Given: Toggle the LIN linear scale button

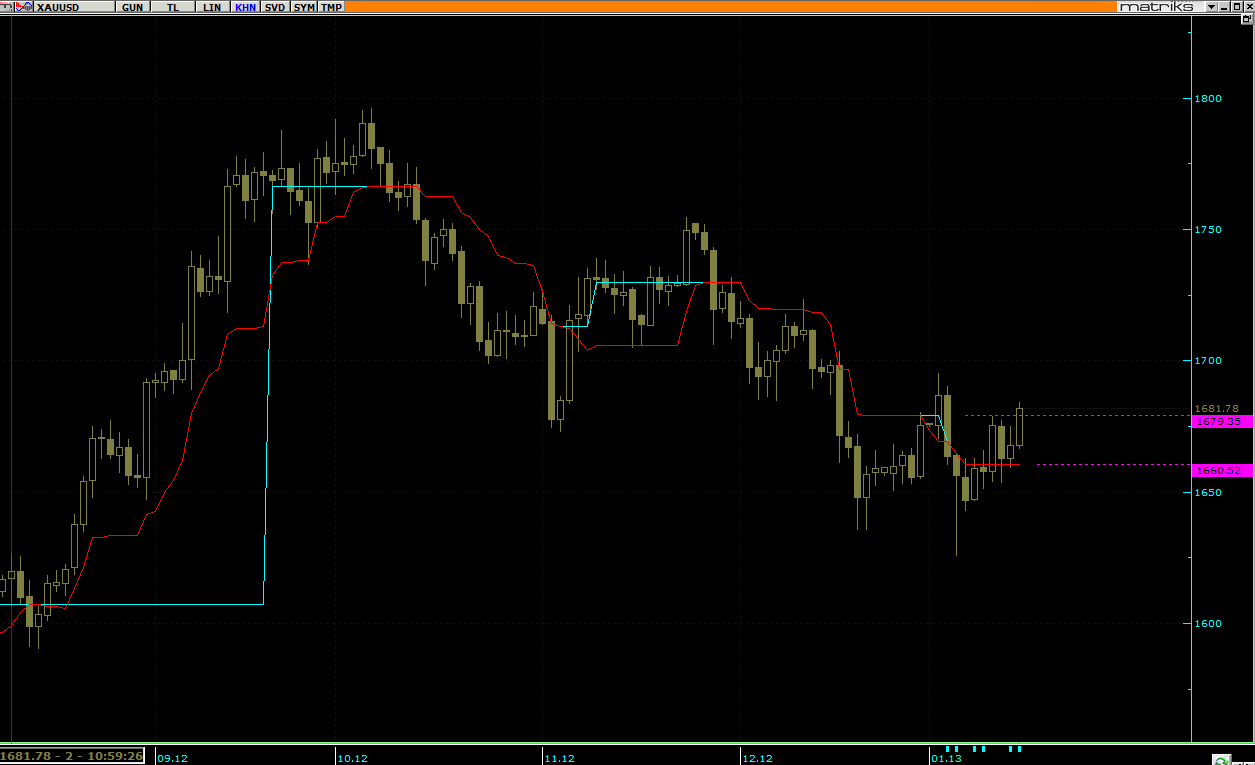Looking at the screenshot, I should (211, 7).
